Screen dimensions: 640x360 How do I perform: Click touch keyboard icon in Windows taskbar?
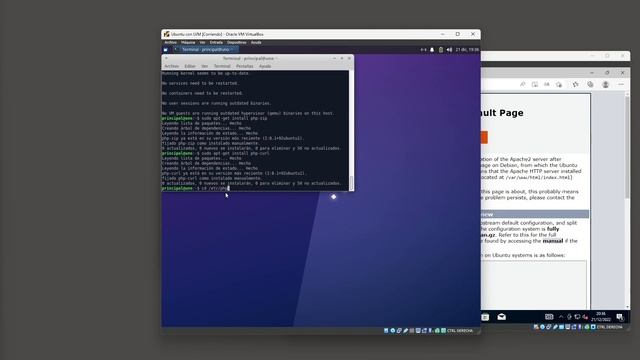click(549, 317)
